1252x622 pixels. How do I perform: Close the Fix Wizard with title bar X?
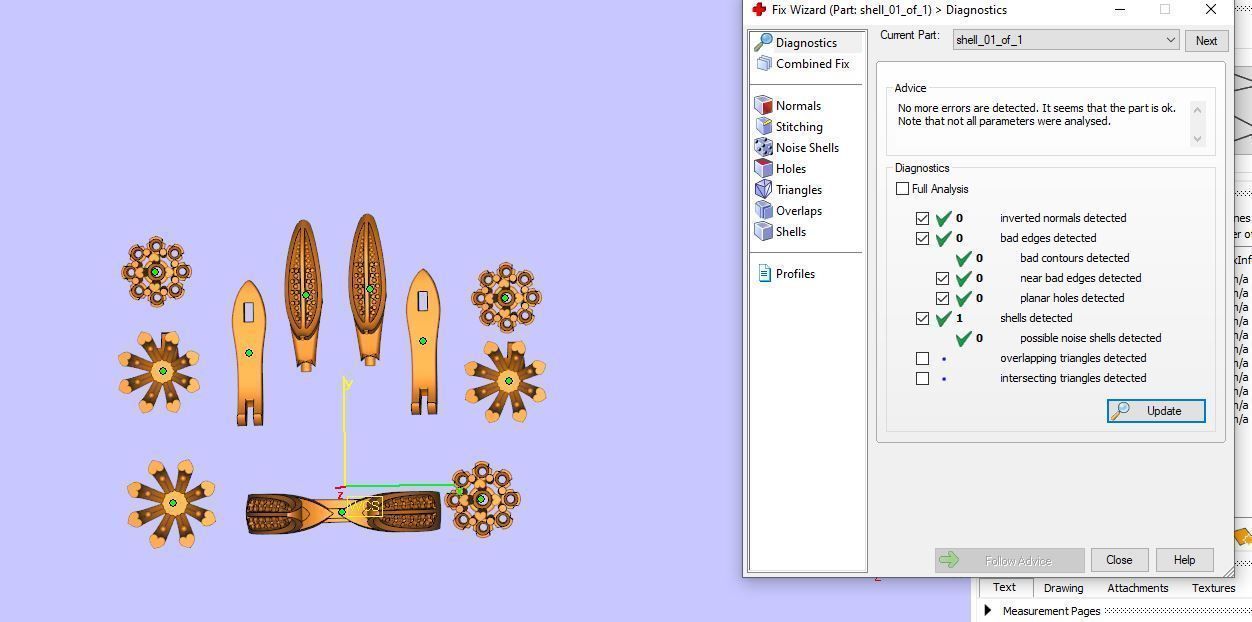(x=1211, y=9)
